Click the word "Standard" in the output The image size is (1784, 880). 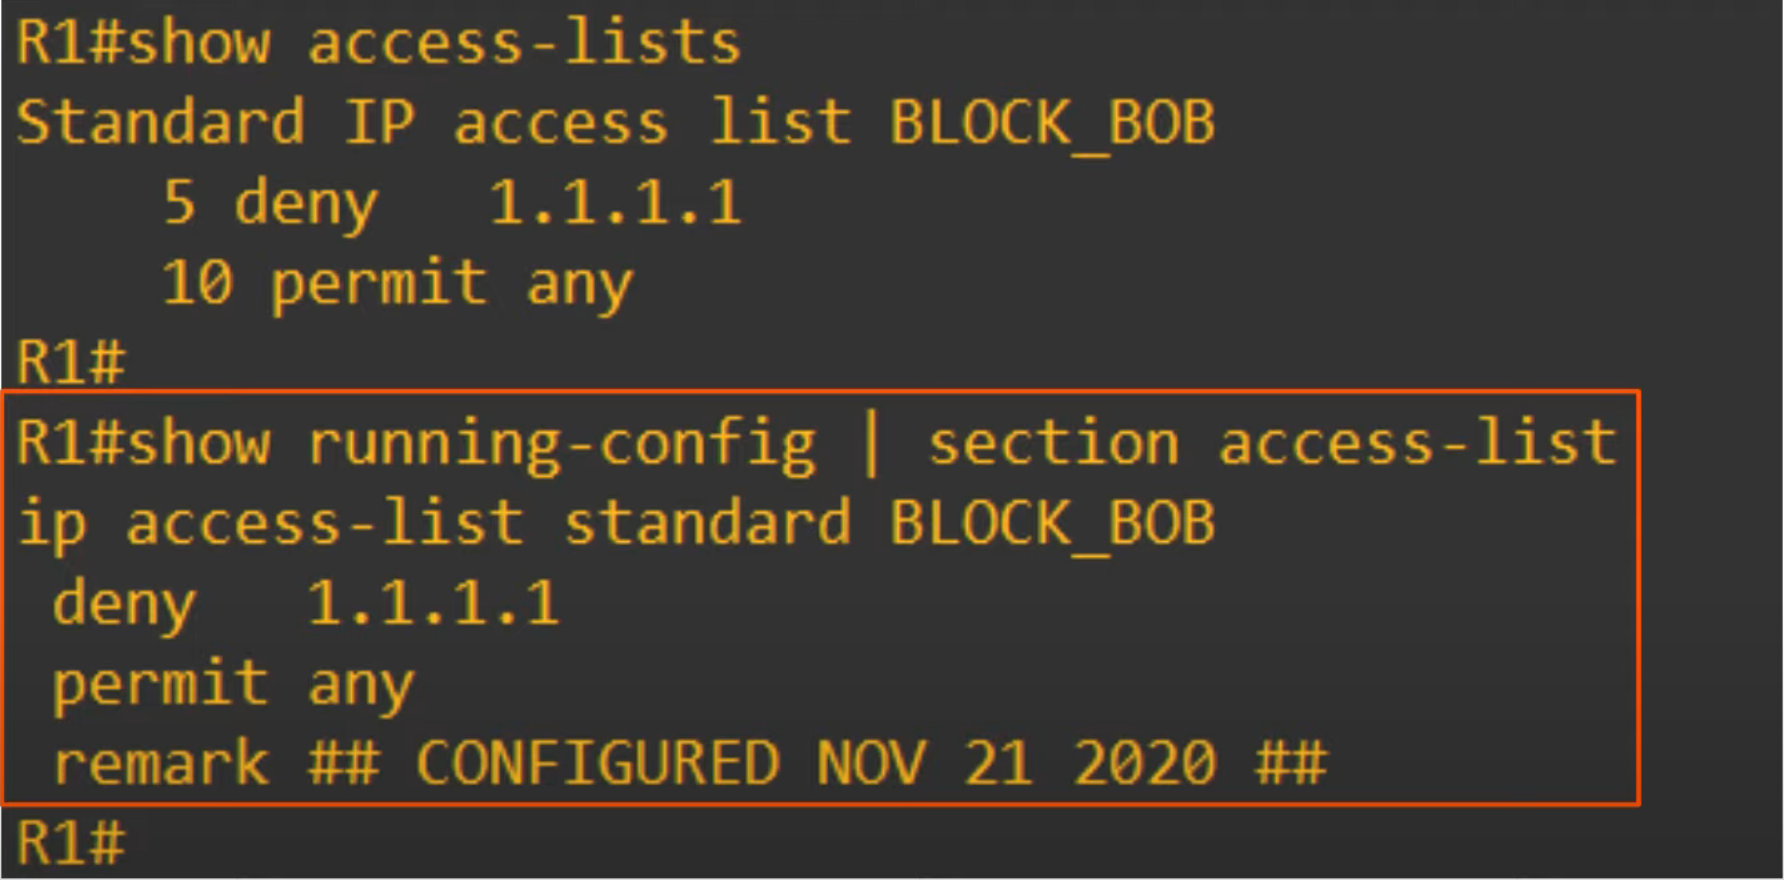(x=160, y=123)
